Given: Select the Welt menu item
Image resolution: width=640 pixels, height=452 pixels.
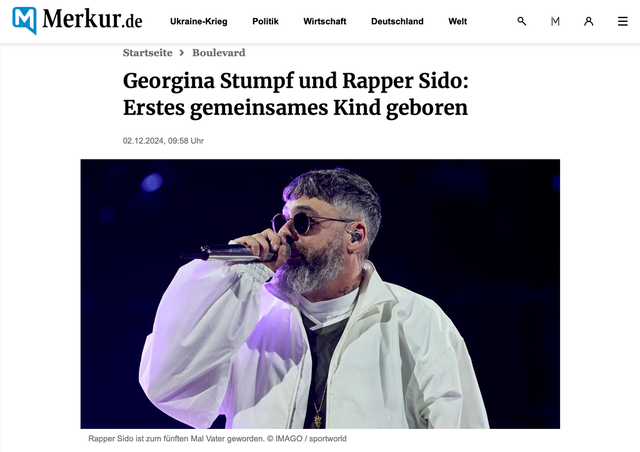Looking at the screenshot, I should click(x=458, y=21).
